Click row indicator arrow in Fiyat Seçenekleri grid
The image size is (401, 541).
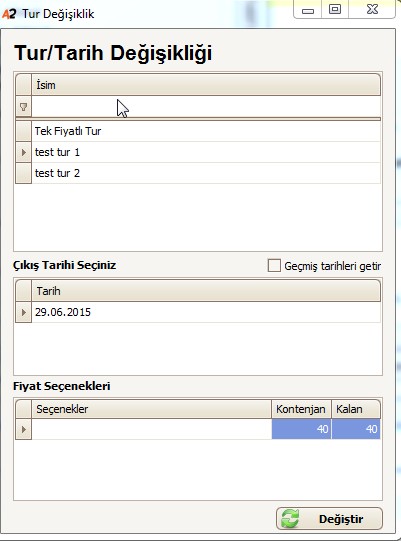click(x=23, y=429)
